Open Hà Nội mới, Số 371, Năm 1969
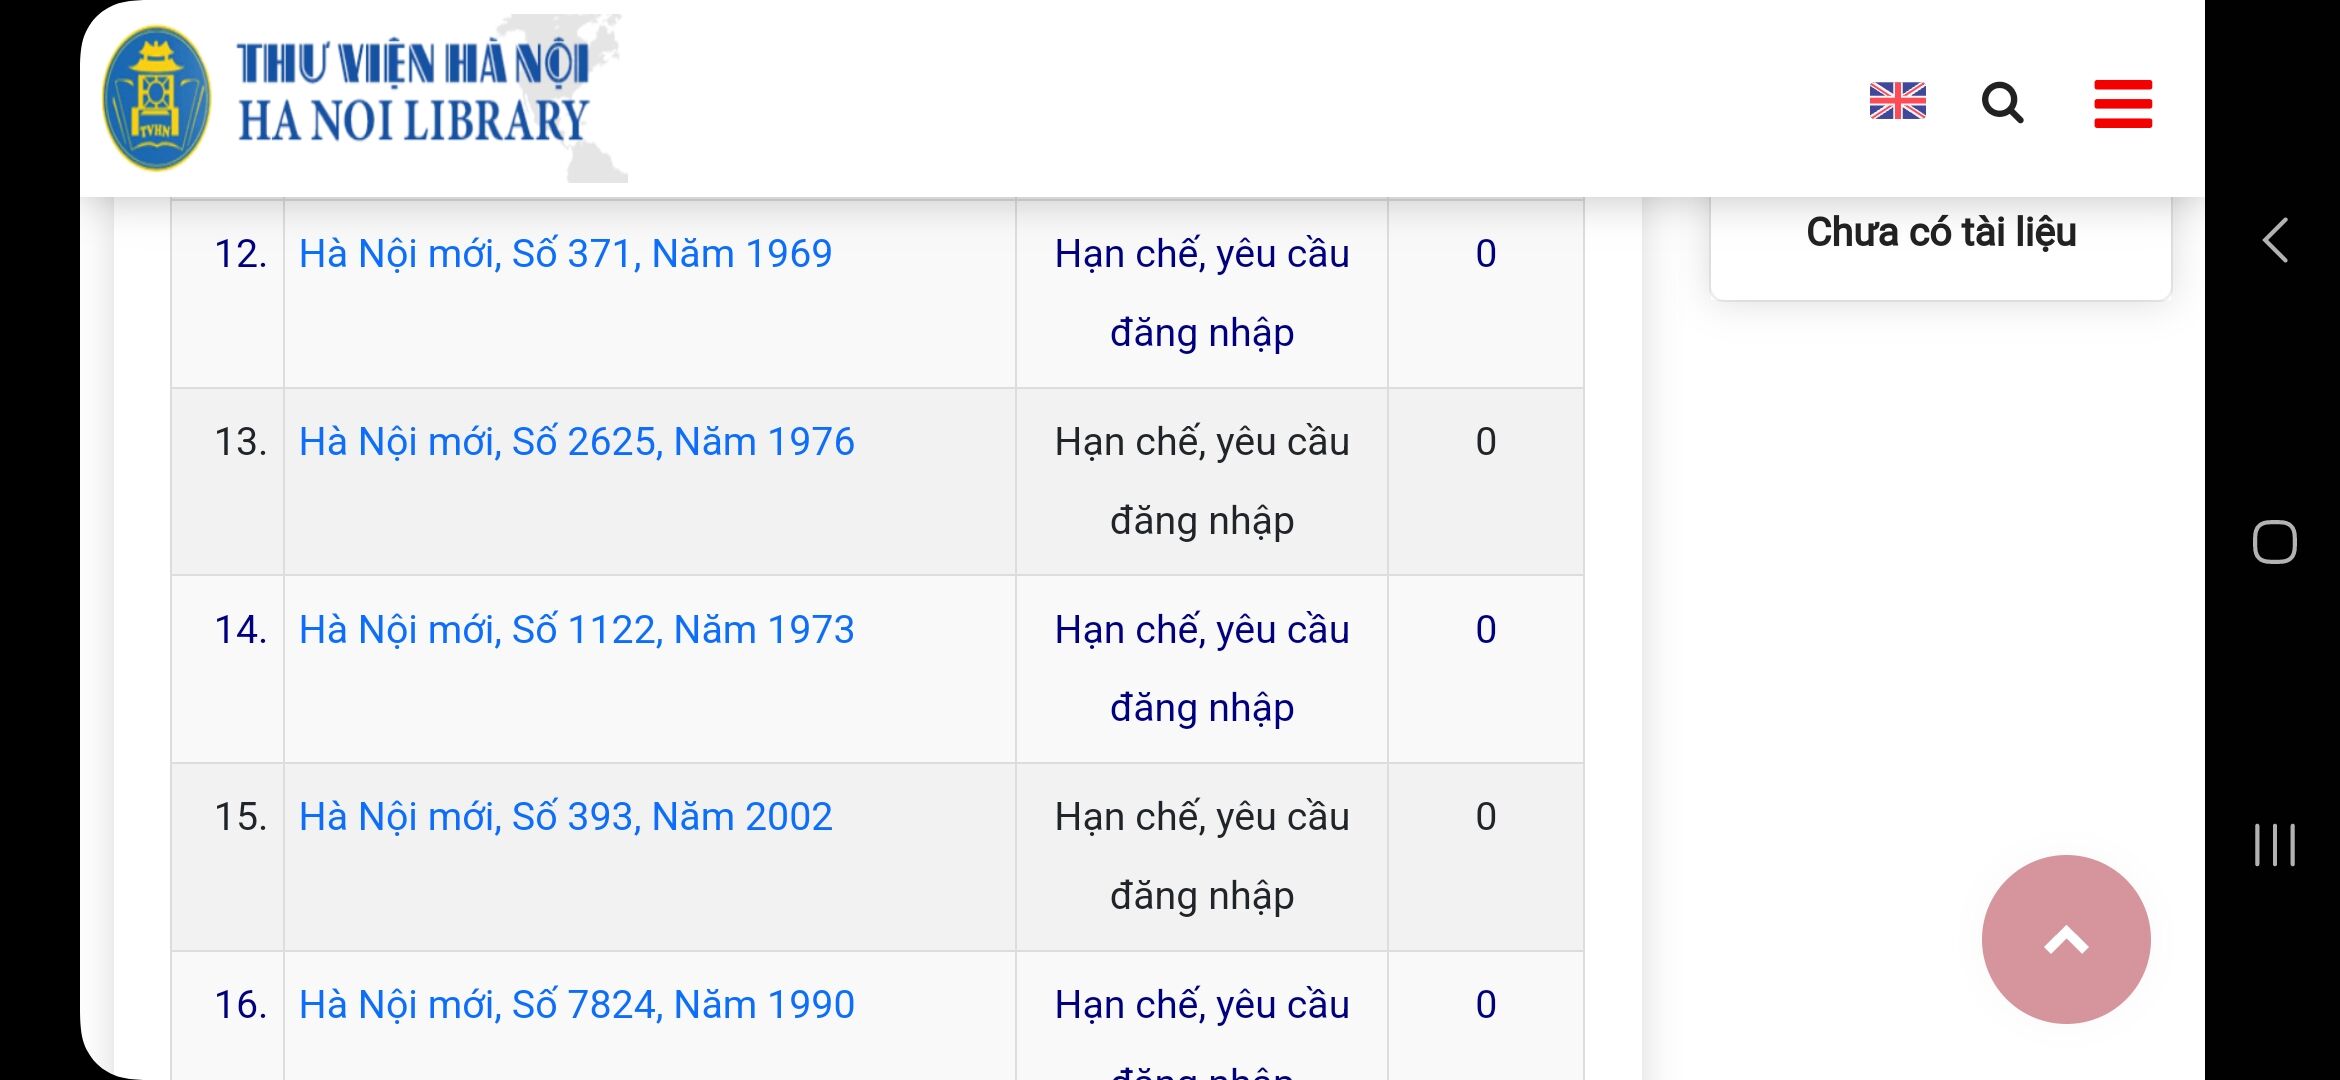 [x=565, y=254]
